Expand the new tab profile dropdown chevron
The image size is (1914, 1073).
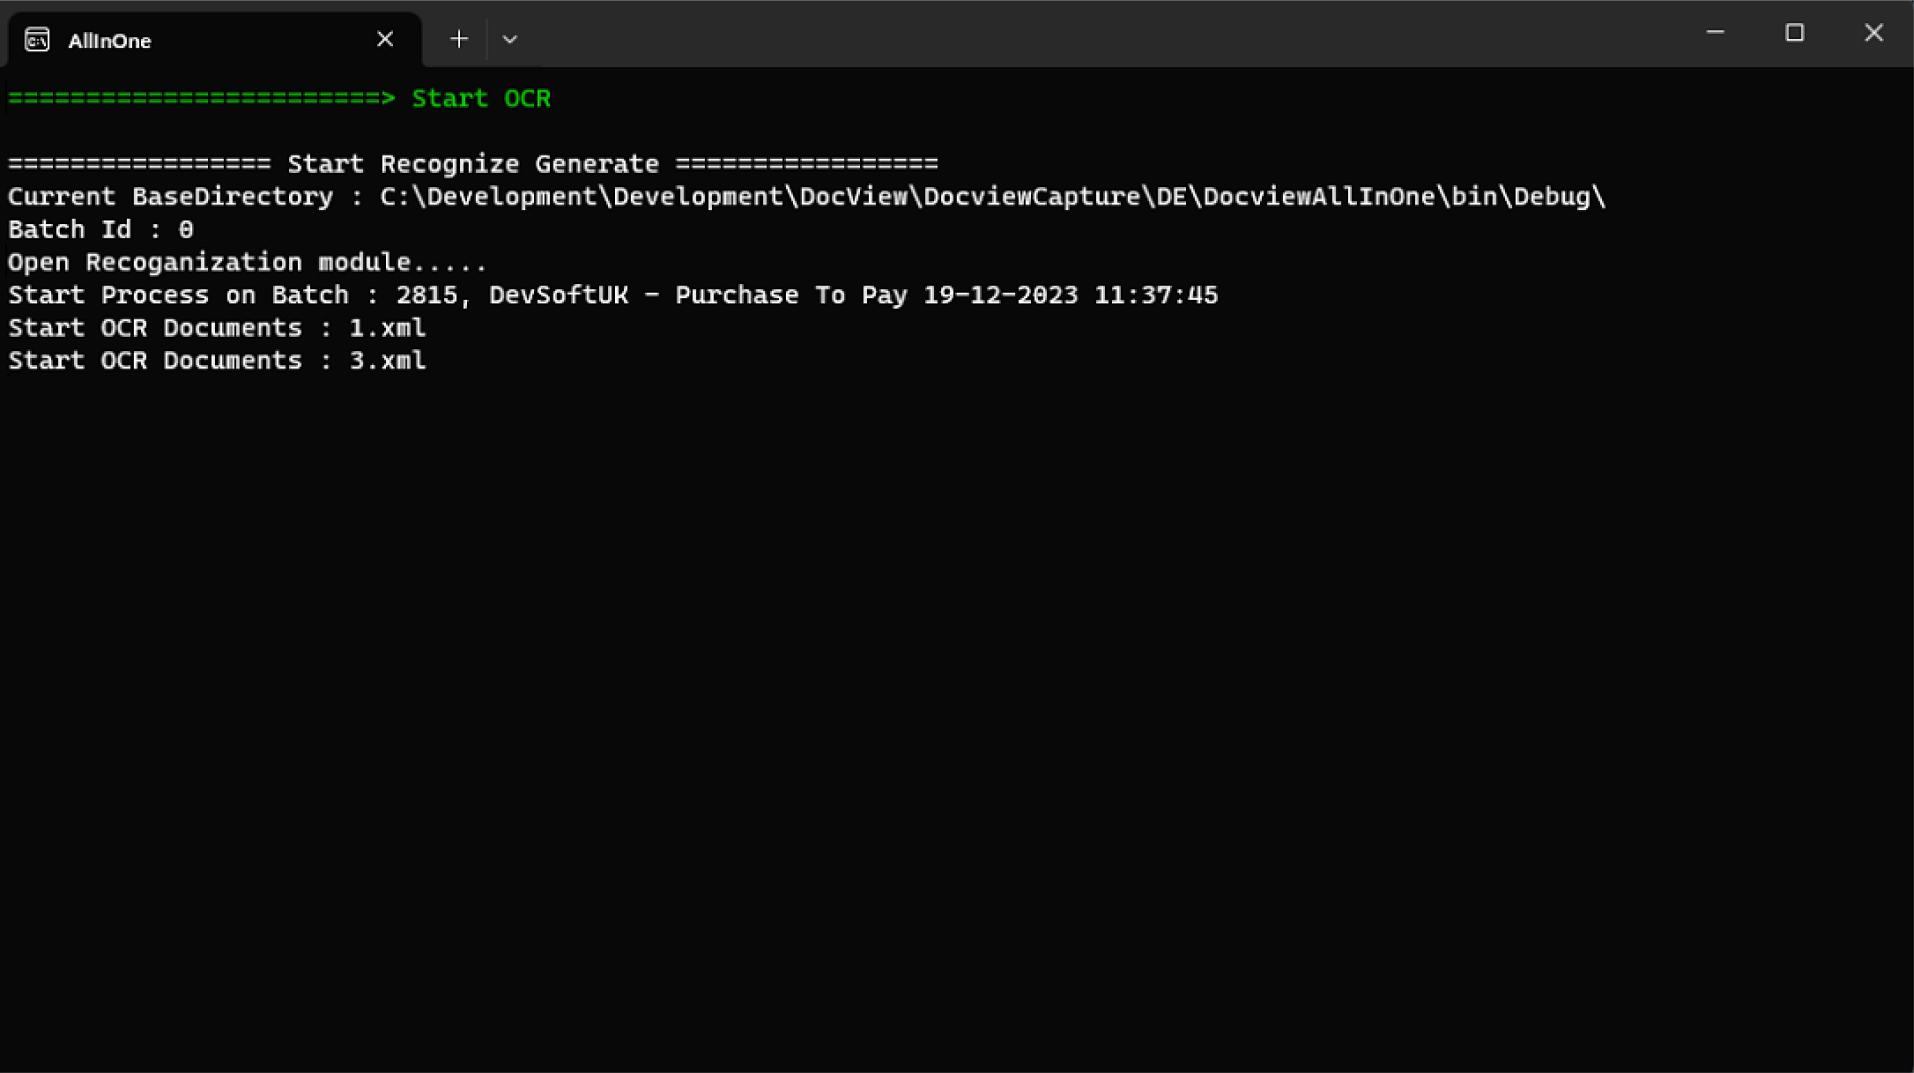tap(510, 39)
